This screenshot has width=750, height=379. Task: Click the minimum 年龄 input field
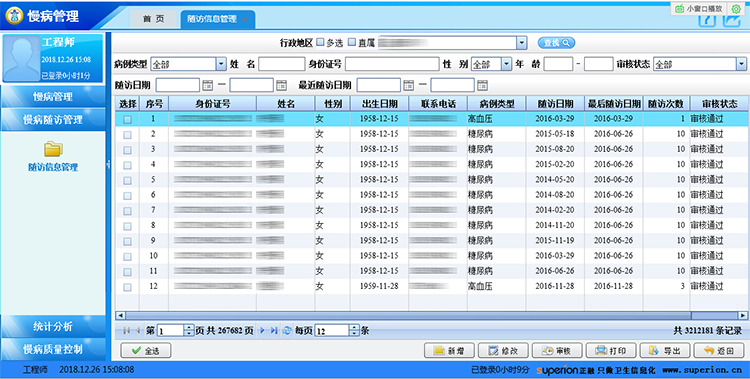pyautogui.click(x=558, y=64)
